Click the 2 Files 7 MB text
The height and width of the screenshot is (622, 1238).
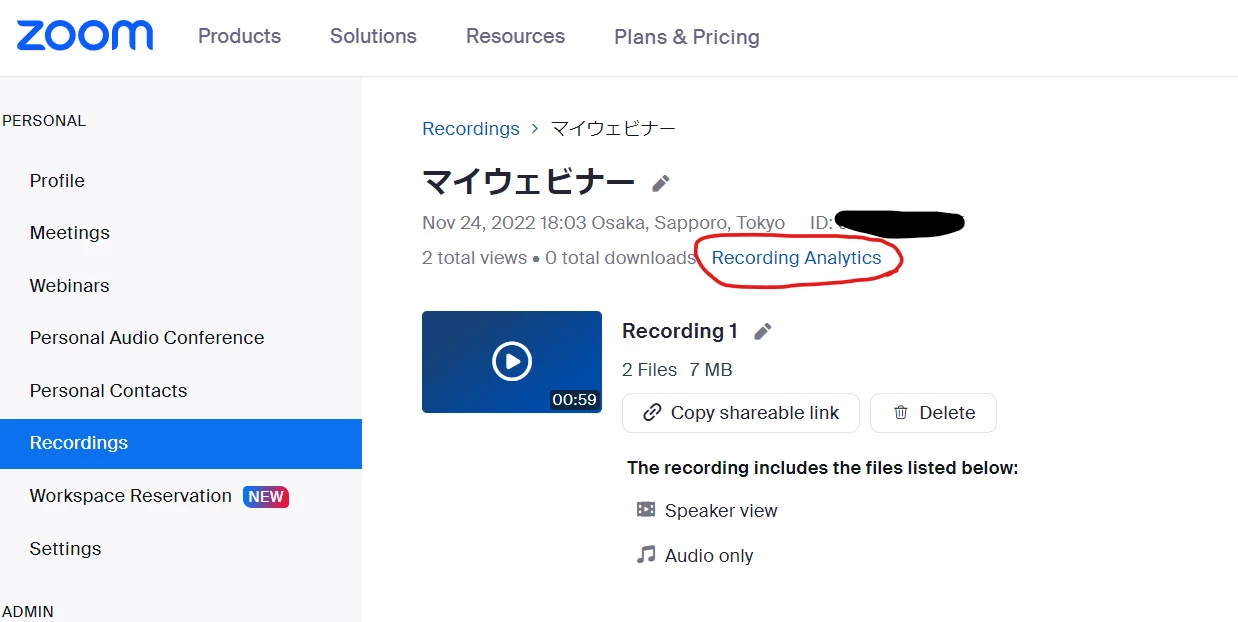pos(677,370)
